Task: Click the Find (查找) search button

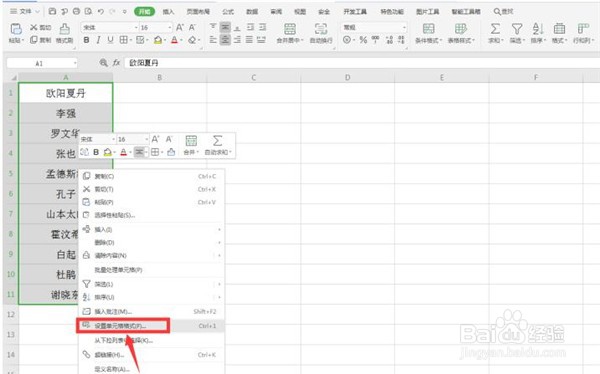Action: tap(503, 12)
